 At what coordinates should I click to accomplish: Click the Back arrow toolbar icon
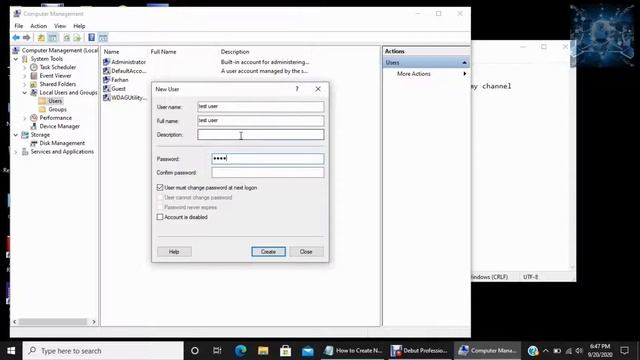[16, 38]
